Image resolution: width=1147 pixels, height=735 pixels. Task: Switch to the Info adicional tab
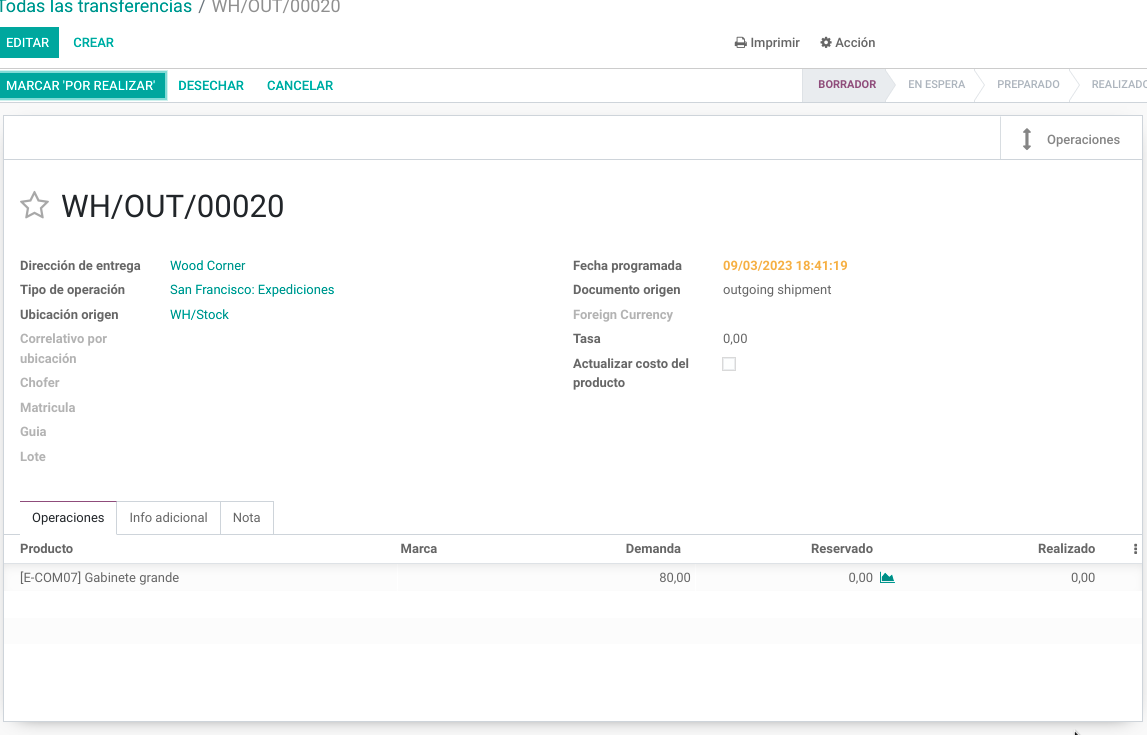pyautogui.click(x=168, y=518)
